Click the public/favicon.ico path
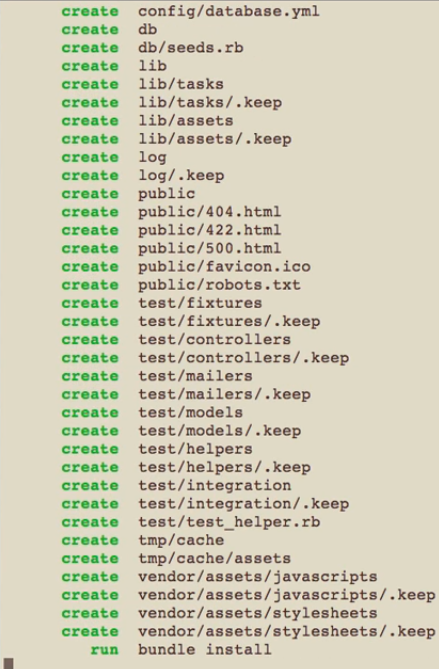Screen dimensions: 439x669 [x=224, y=267]
